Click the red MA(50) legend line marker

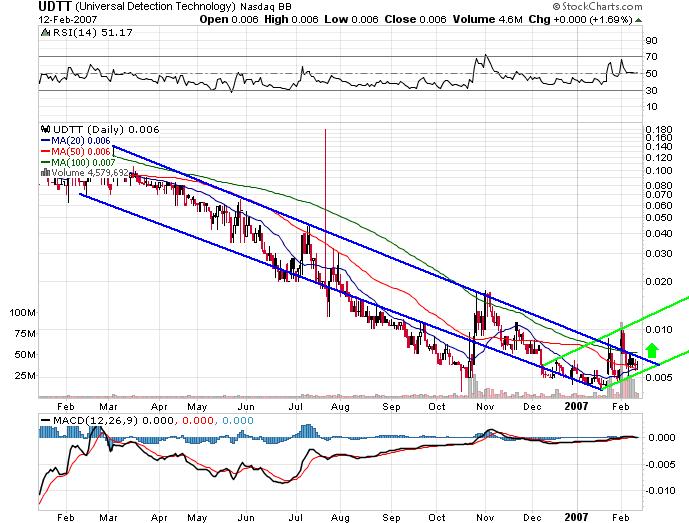(46, 152)
